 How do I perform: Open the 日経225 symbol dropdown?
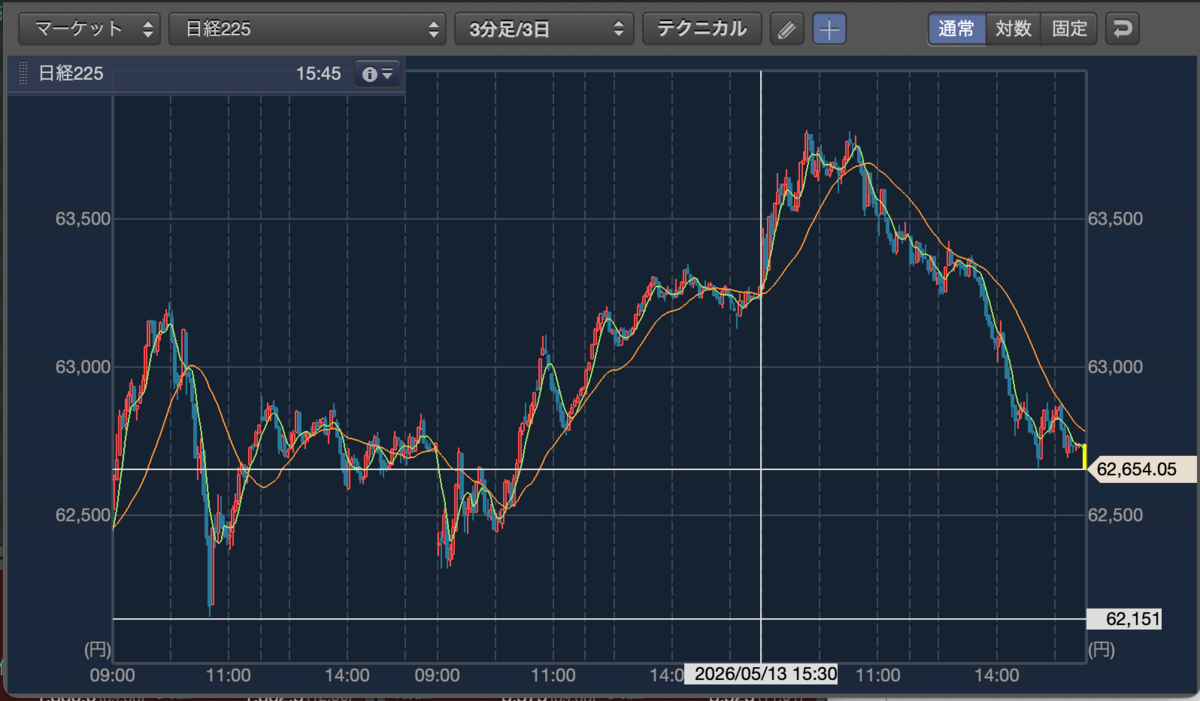point(308,29)
